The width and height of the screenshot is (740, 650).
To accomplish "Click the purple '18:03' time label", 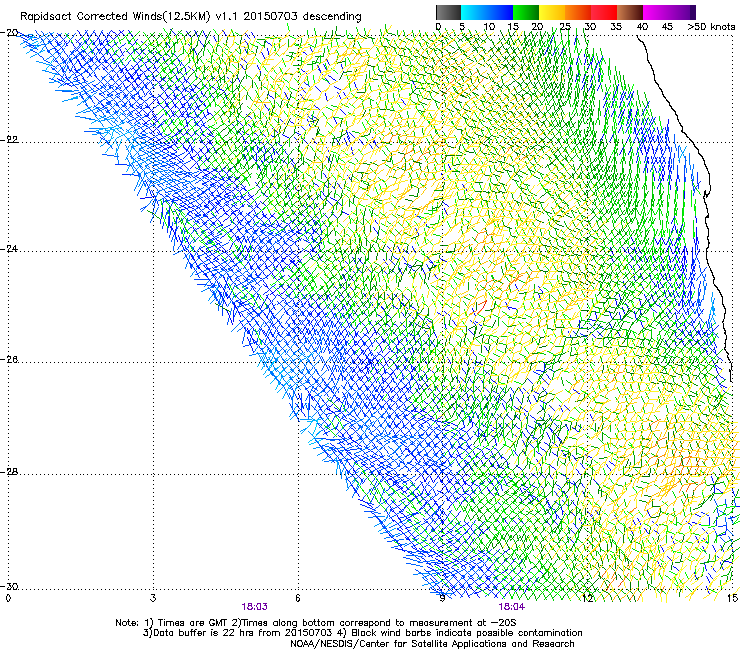I will 254,607.
